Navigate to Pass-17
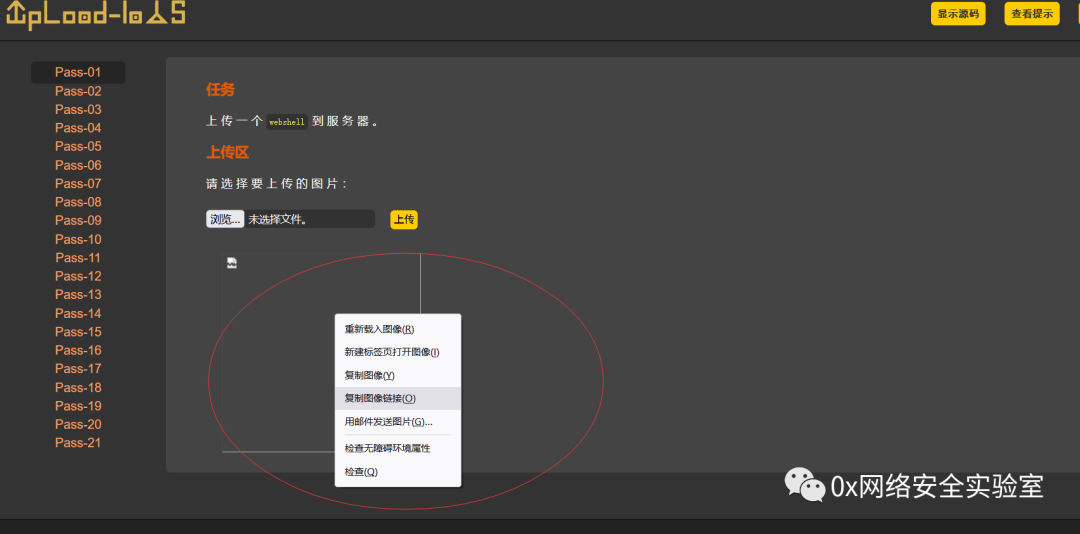The height and width of the screenshot is (534, 1080). click(78, 369)
